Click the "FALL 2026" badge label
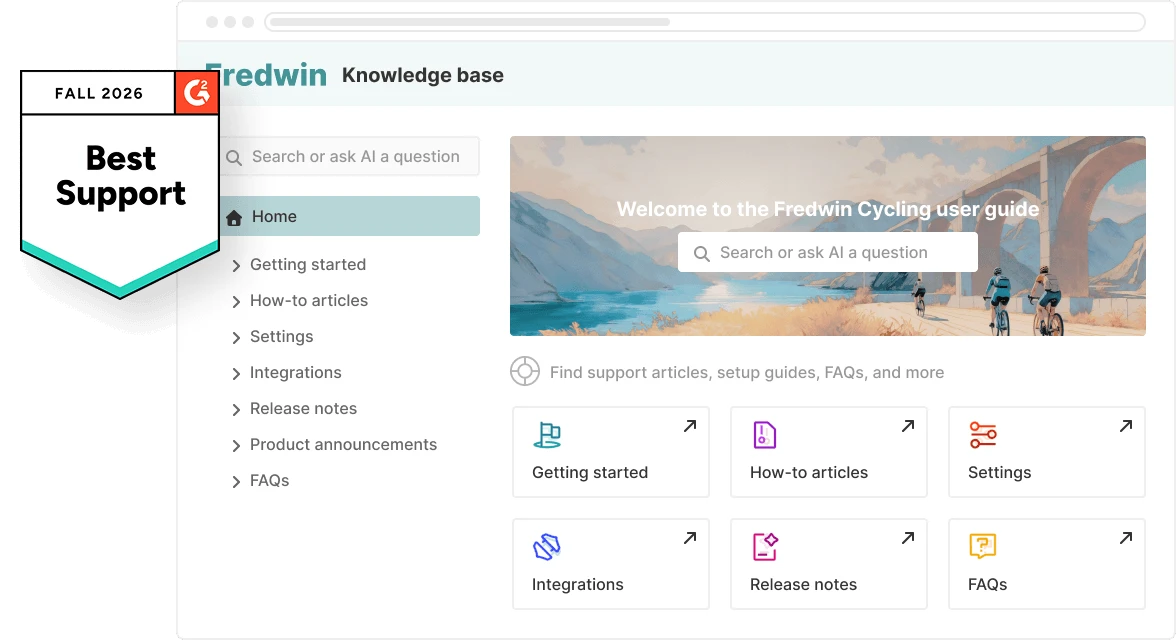The height and width of the screenshot is (640, 1176). point(99,93)
